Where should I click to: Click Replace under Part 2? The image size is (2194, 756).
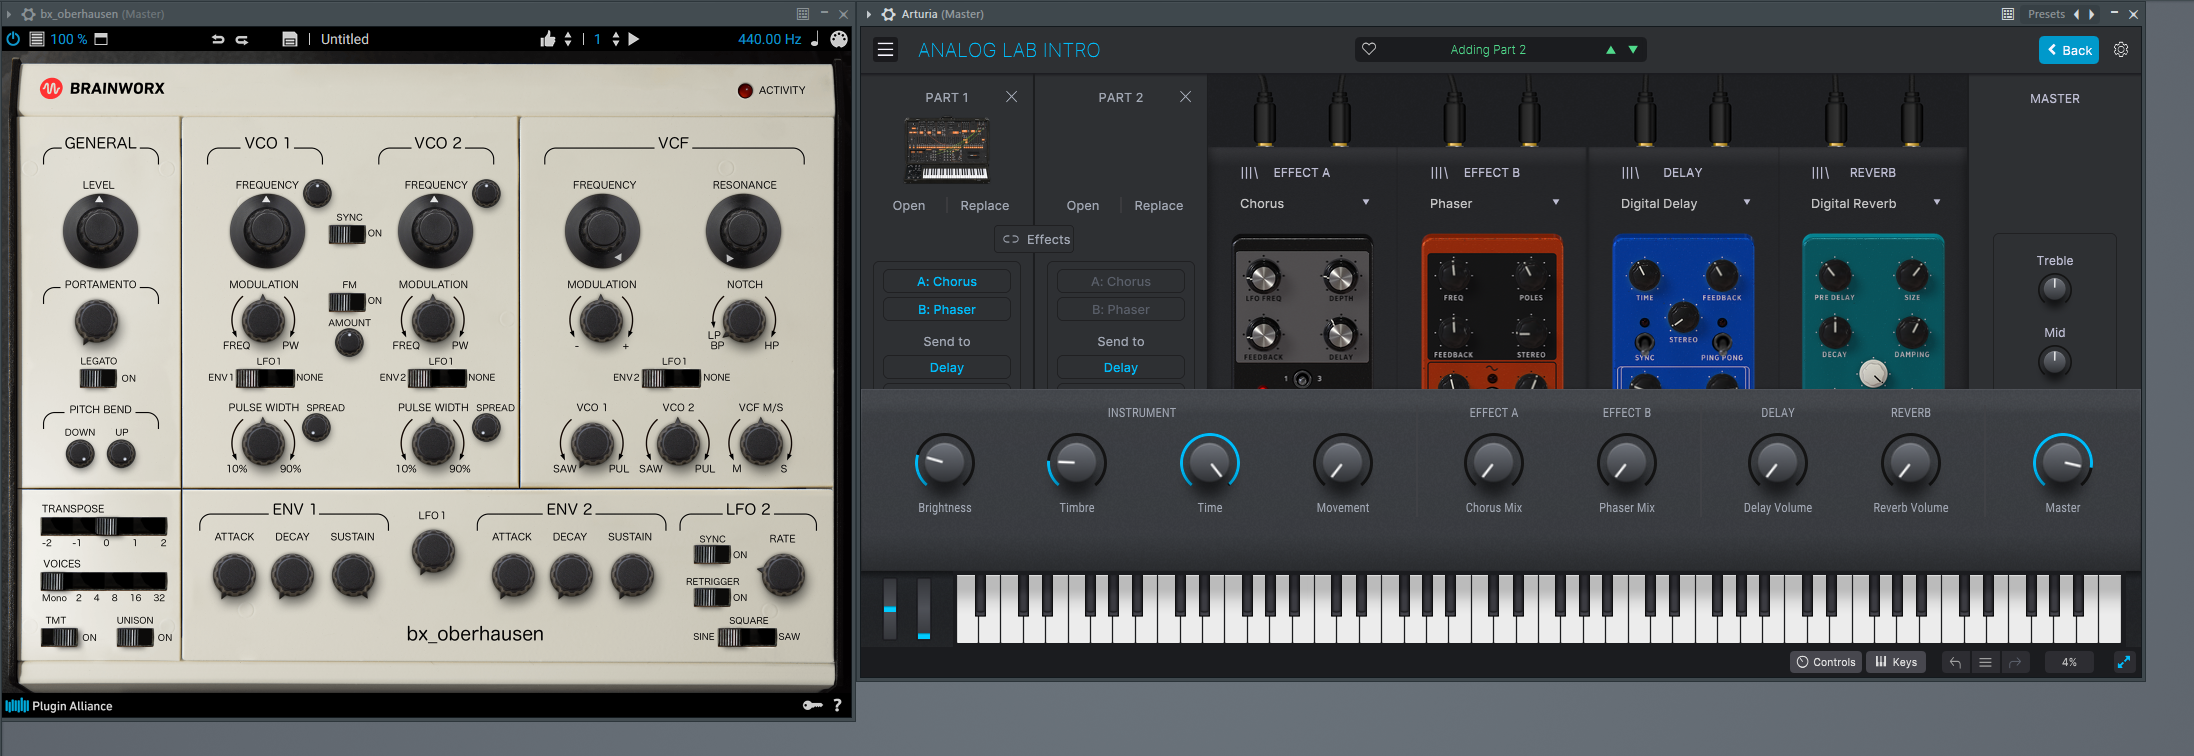1159,205
